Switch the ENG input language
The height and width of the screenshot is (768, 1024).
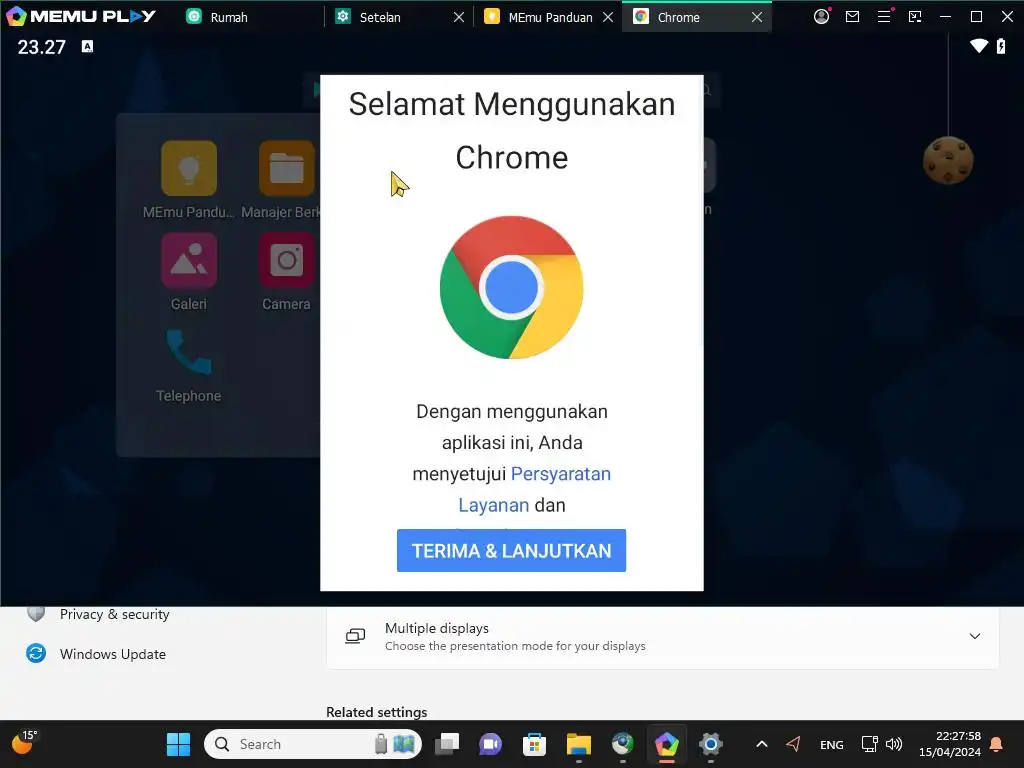click(x=831, y=744)
